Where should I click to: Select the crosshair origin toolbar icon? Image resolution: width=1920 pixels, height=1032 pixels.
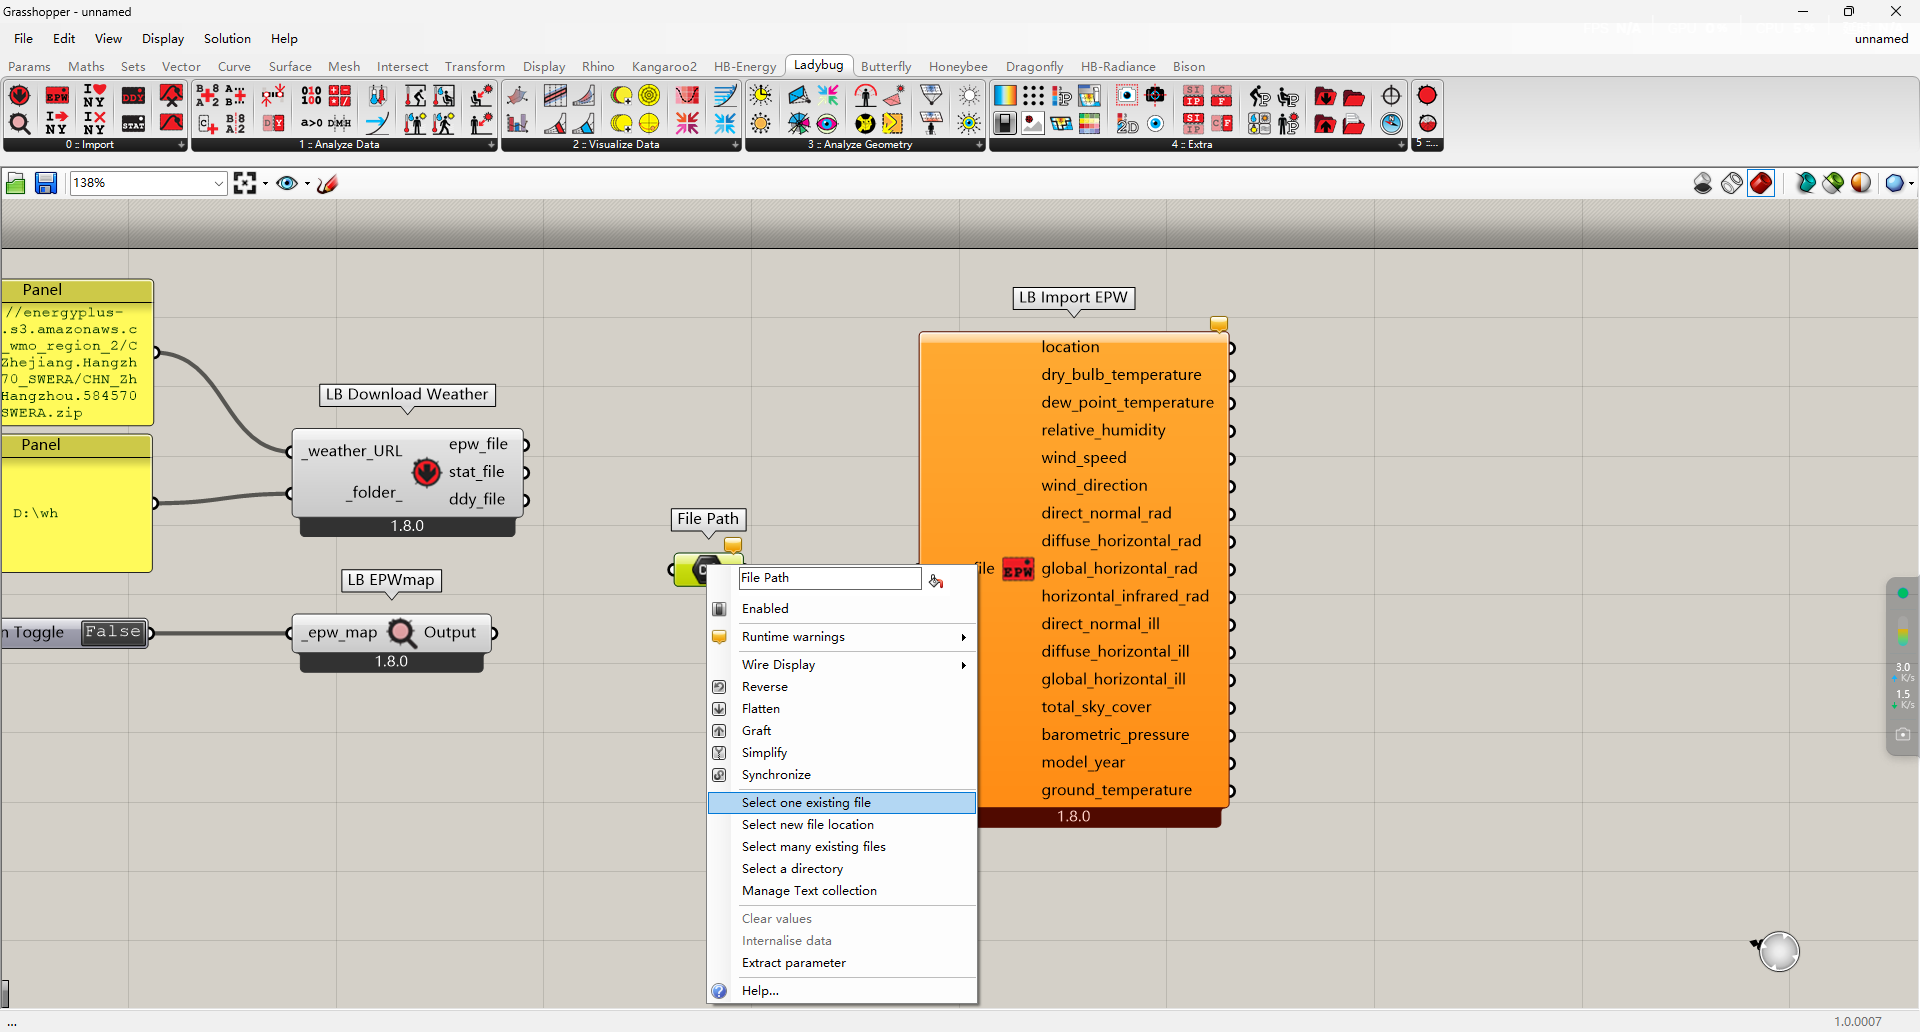[1391, 96]
